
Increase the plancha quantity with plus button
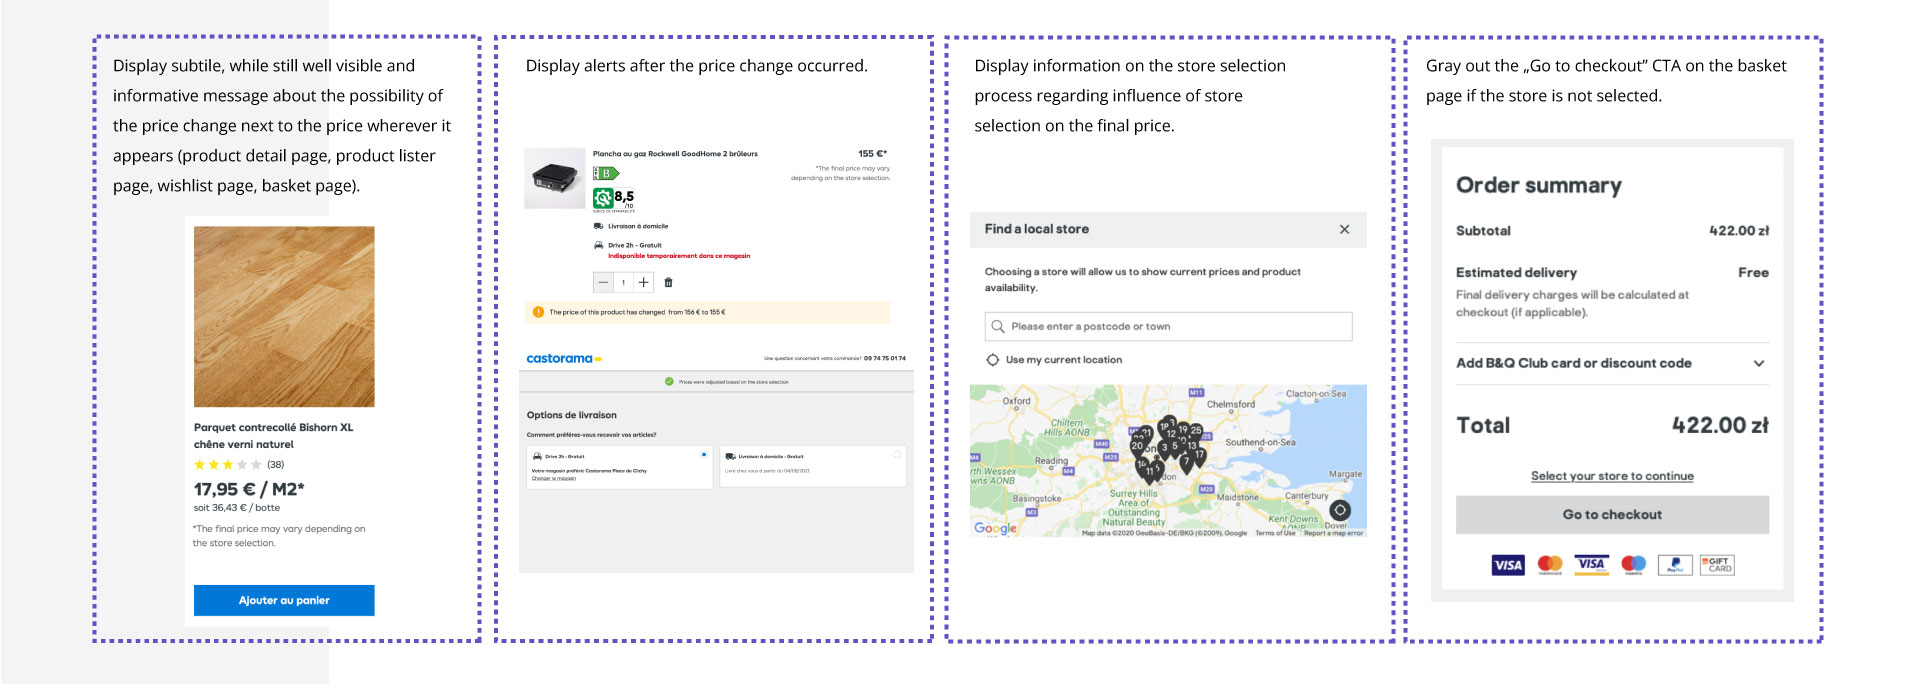(x=644, y=282)
